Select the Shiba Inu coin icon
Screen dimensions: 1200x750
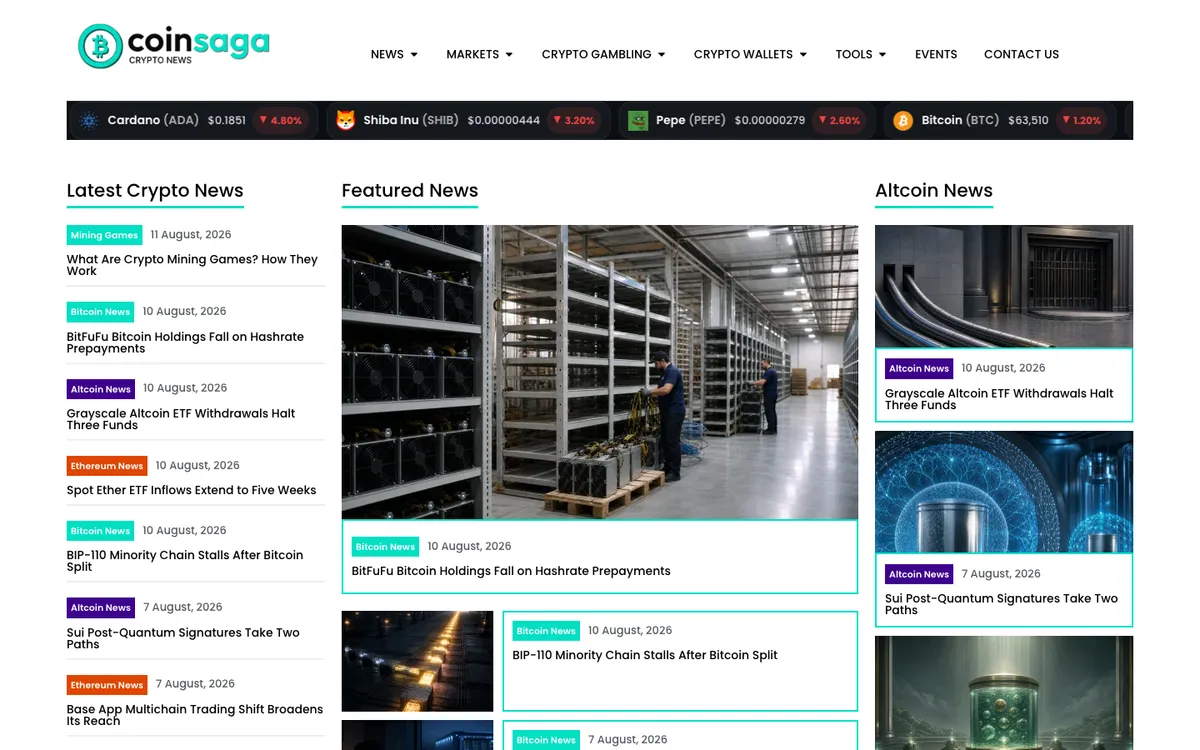(346, 120)
